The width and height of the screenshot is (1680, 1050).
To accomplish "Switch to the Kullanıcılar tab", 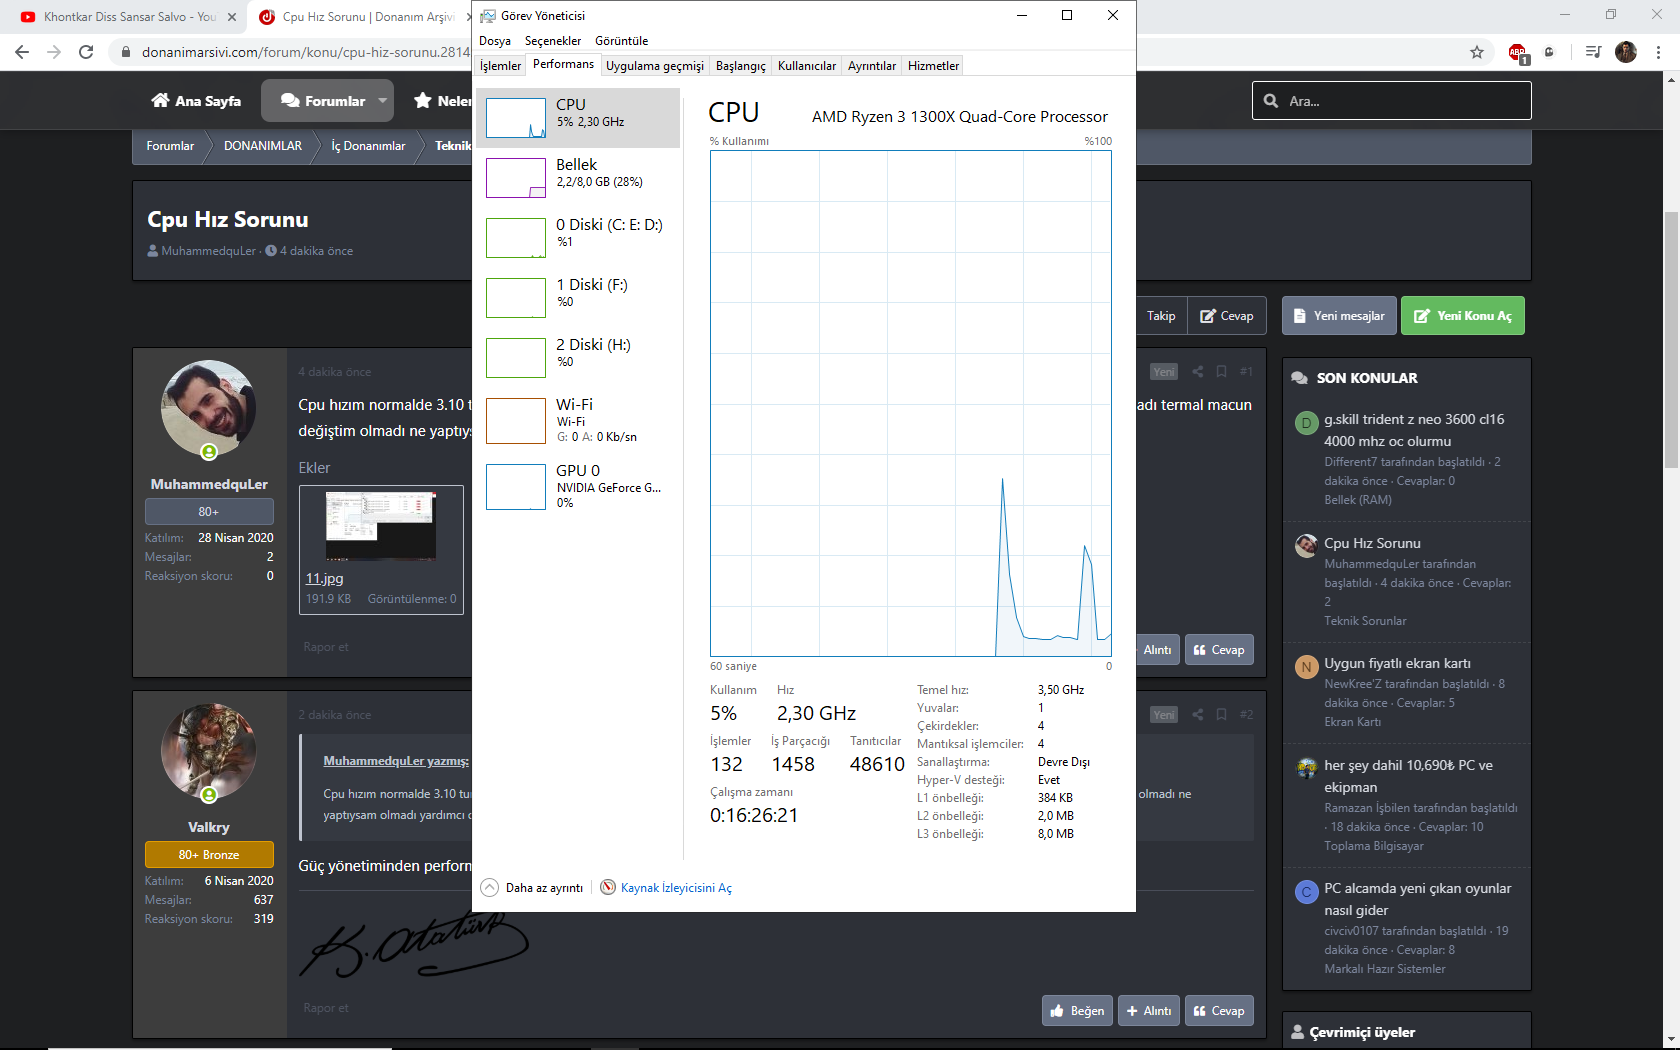I will [807, 66].
